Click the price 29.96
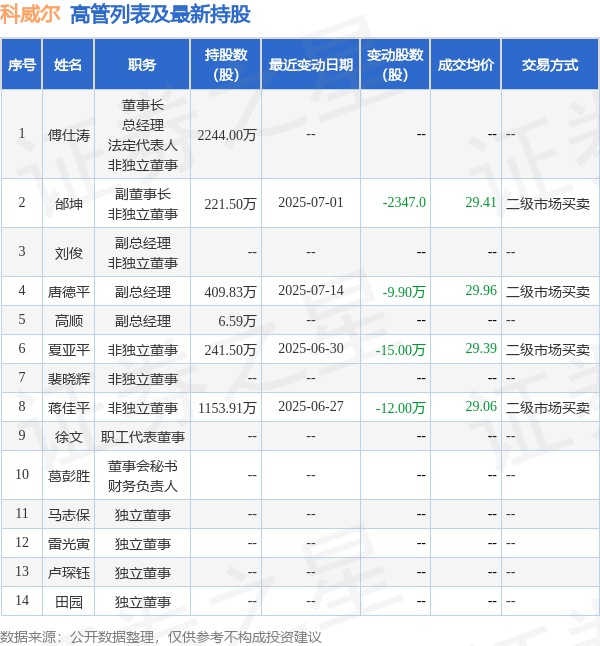This screenshot has height=646, width=600. (x=481, y=291)
